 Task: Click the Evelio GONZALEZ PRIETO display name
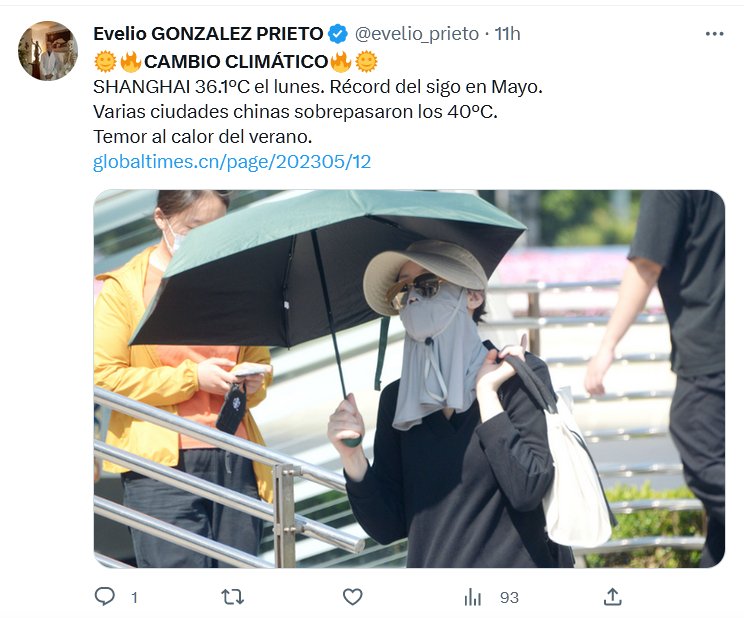[208, 34]
